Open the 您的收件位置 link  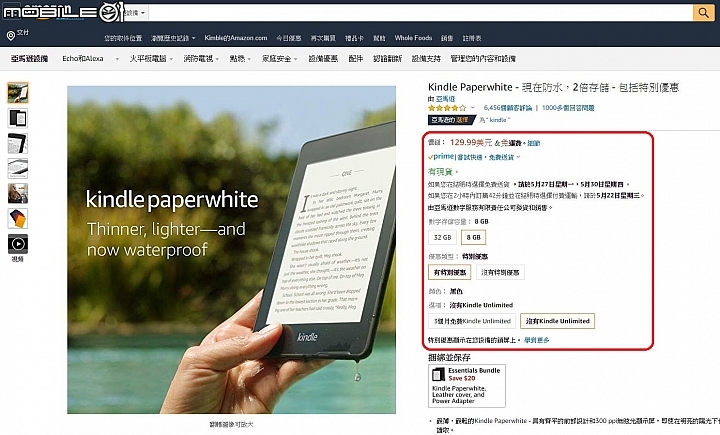[x=123, y=38]
